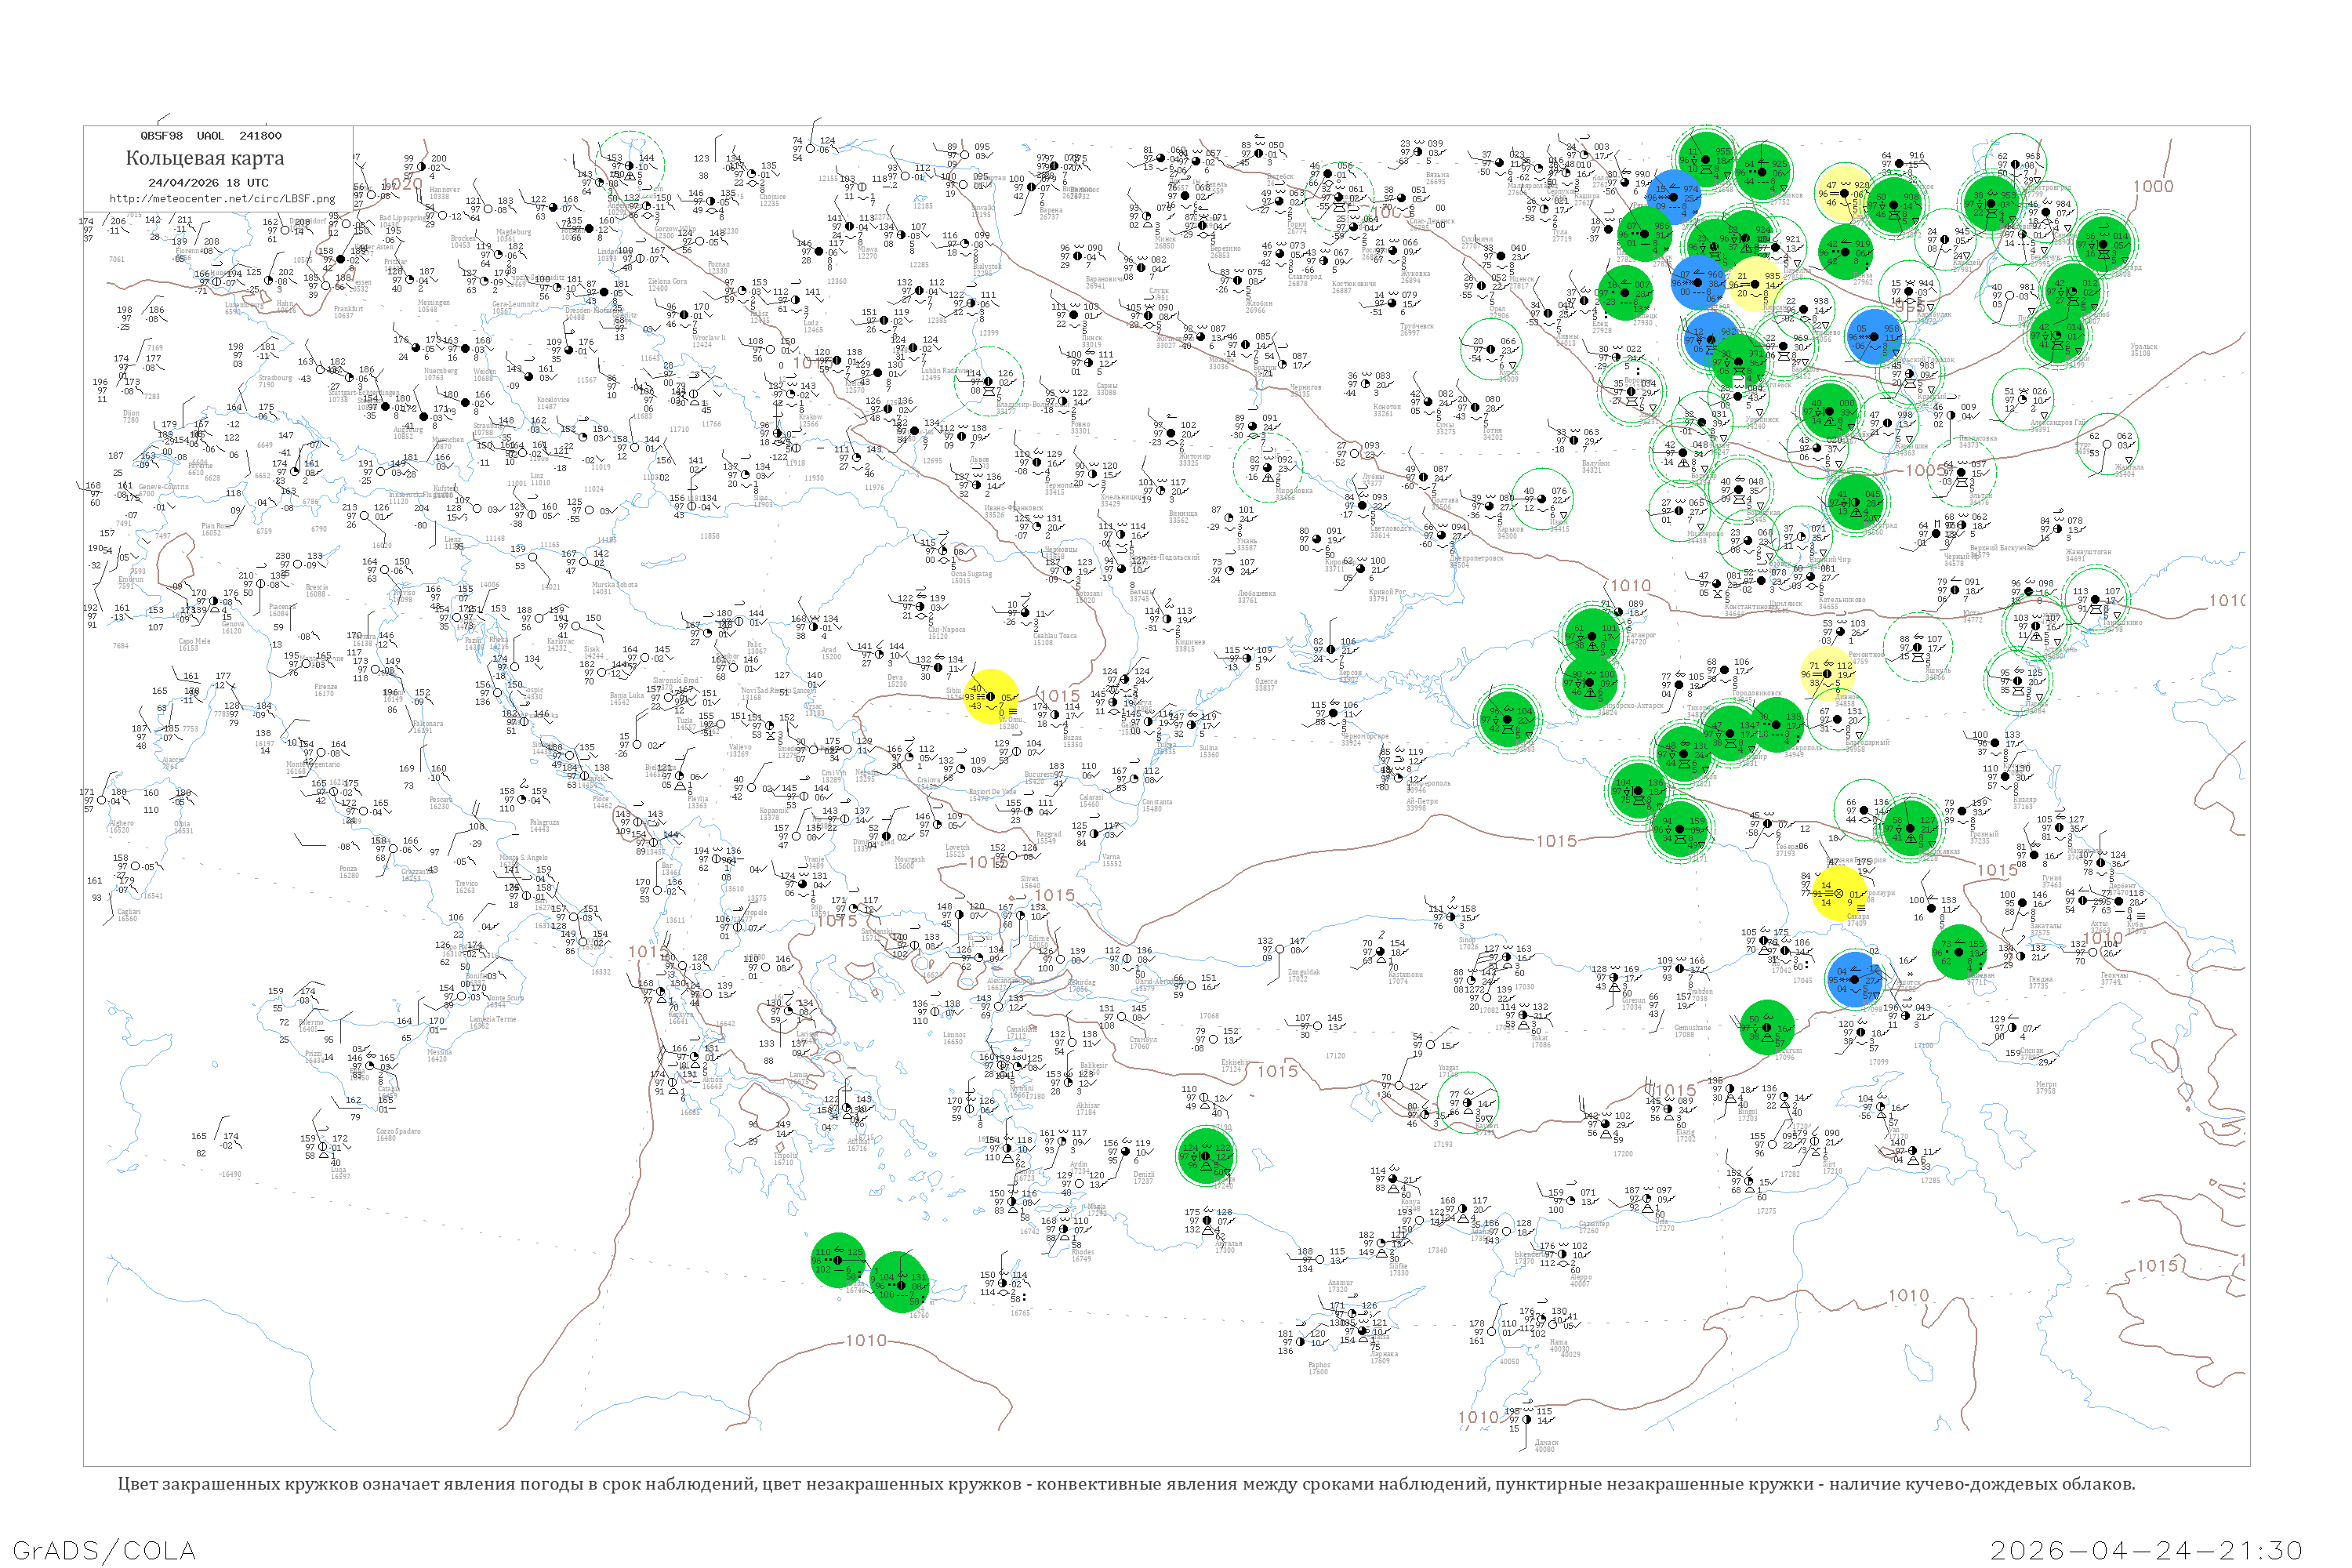This screenshot has width=2352, height=1568.
Task: Click green circle at Авангард 28908
Action: tap(2103, 245)
